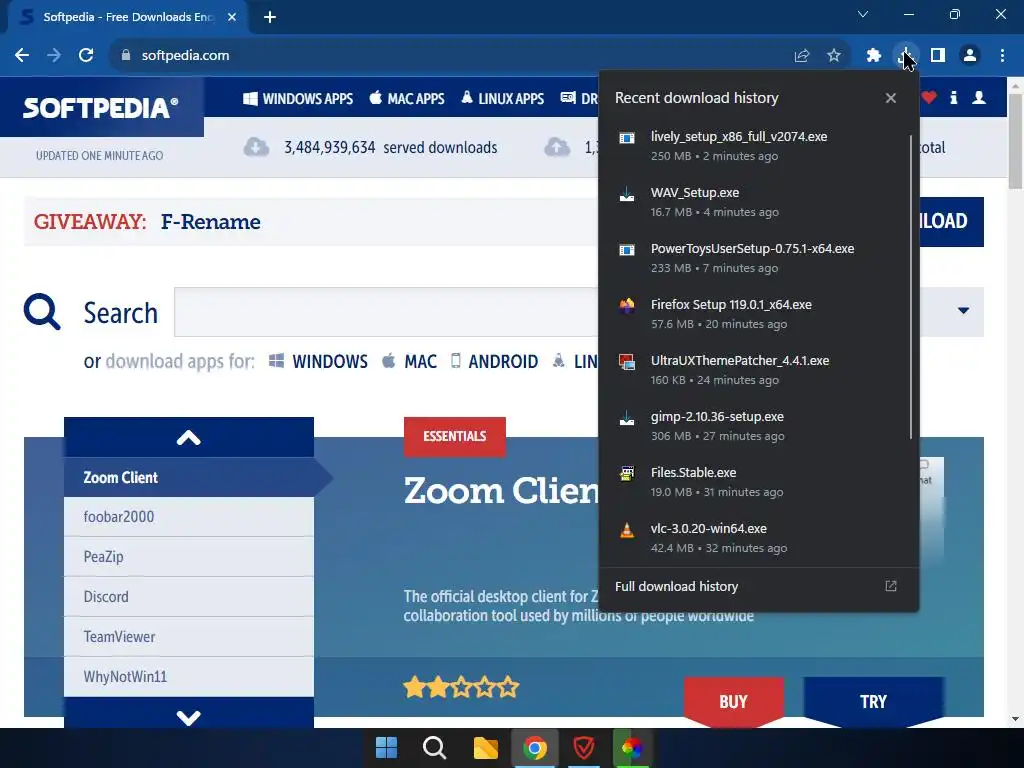Close the Recent download history popup
1024x768 pixels.
891,98
